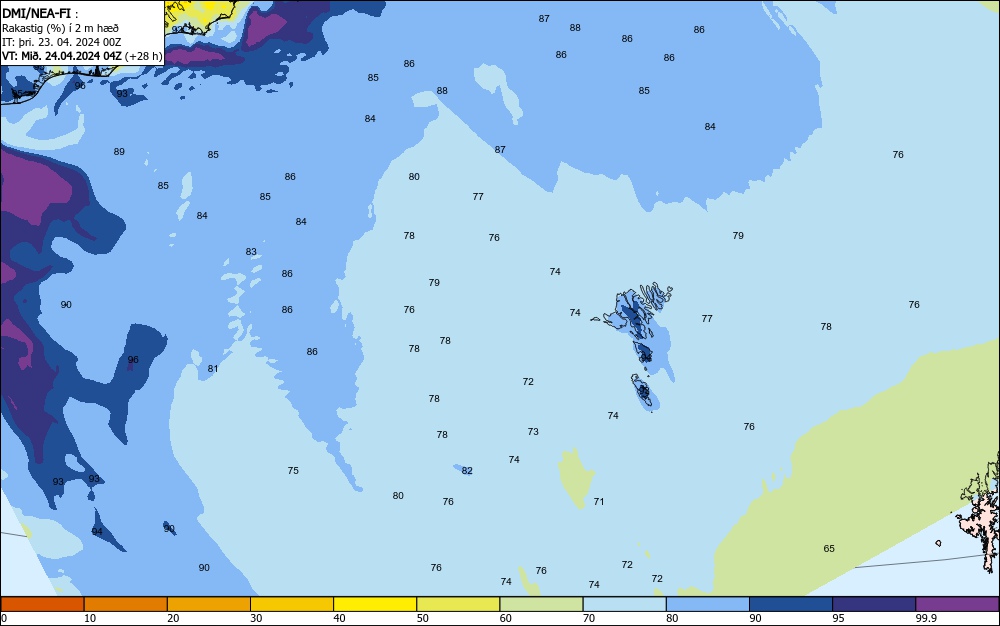Click the 20–30 amber legend swatch

pos(209,604)
